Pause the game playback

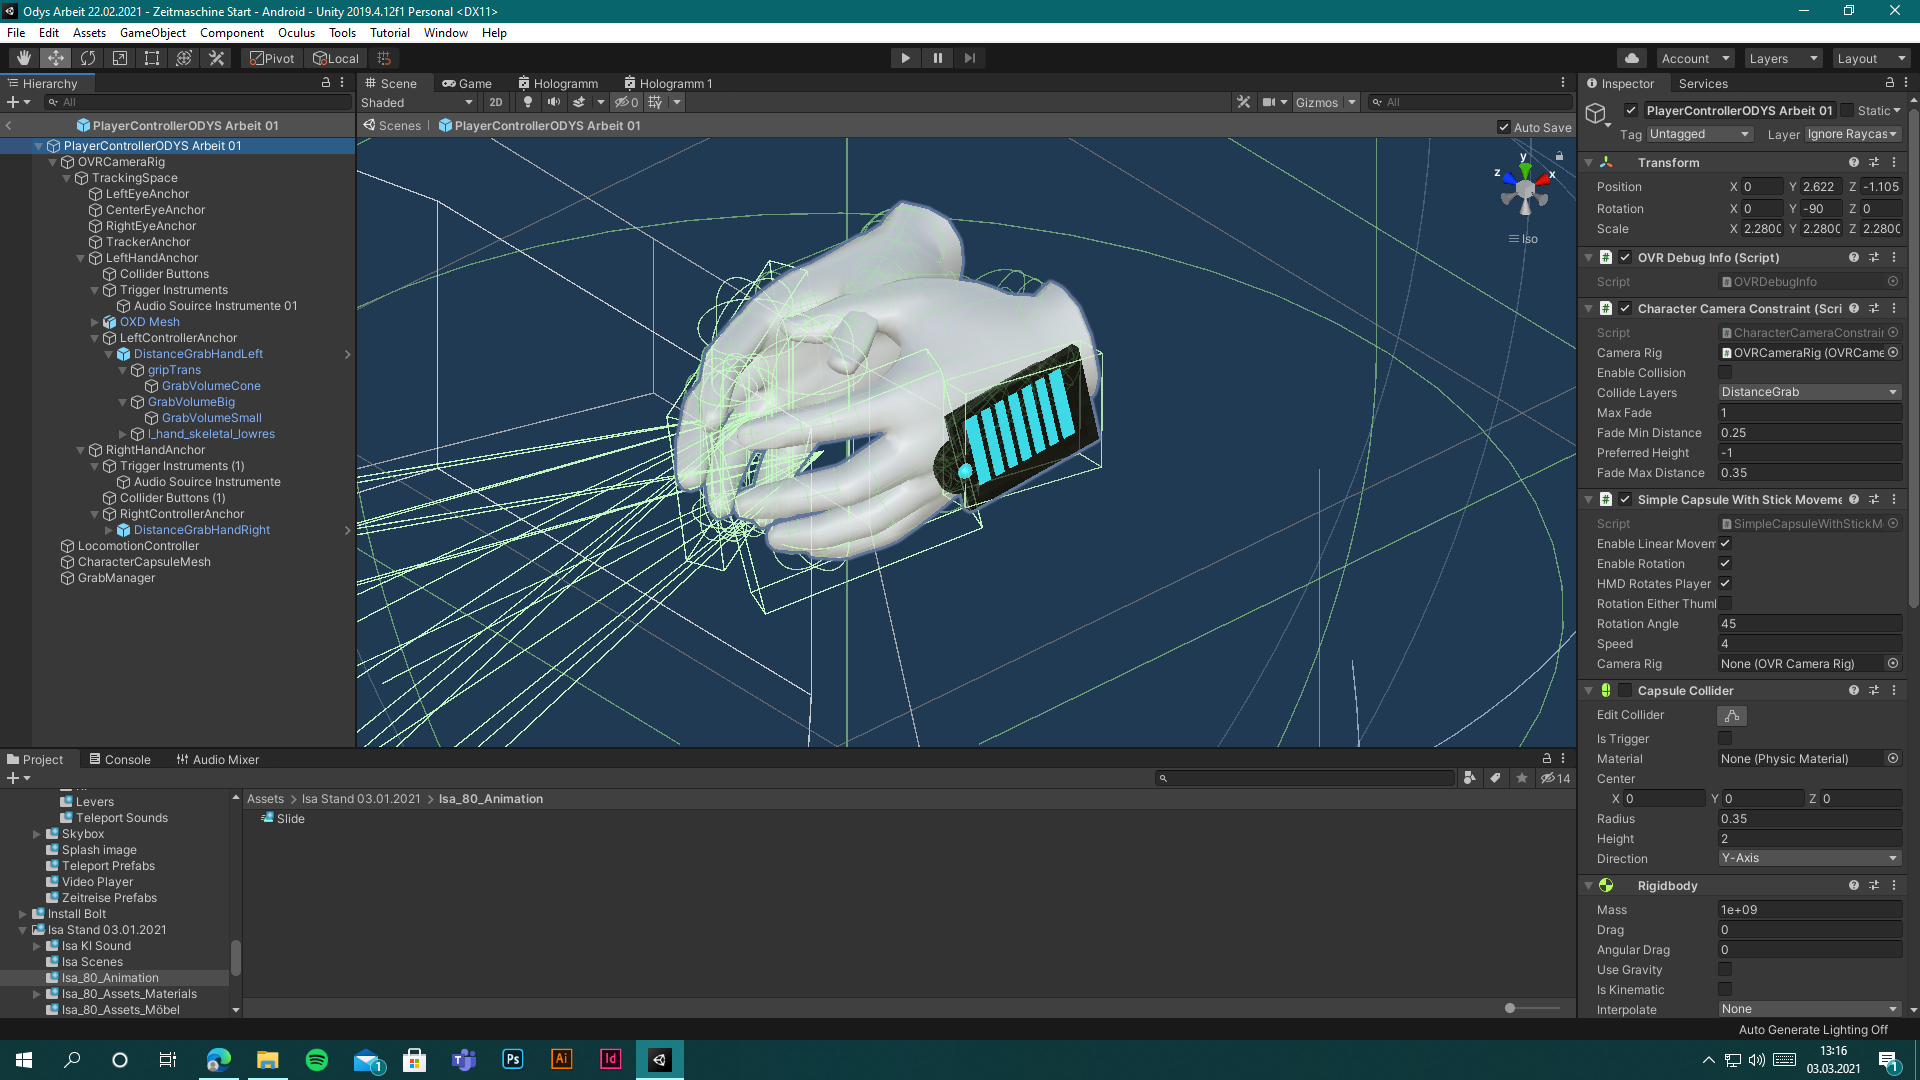937,58
